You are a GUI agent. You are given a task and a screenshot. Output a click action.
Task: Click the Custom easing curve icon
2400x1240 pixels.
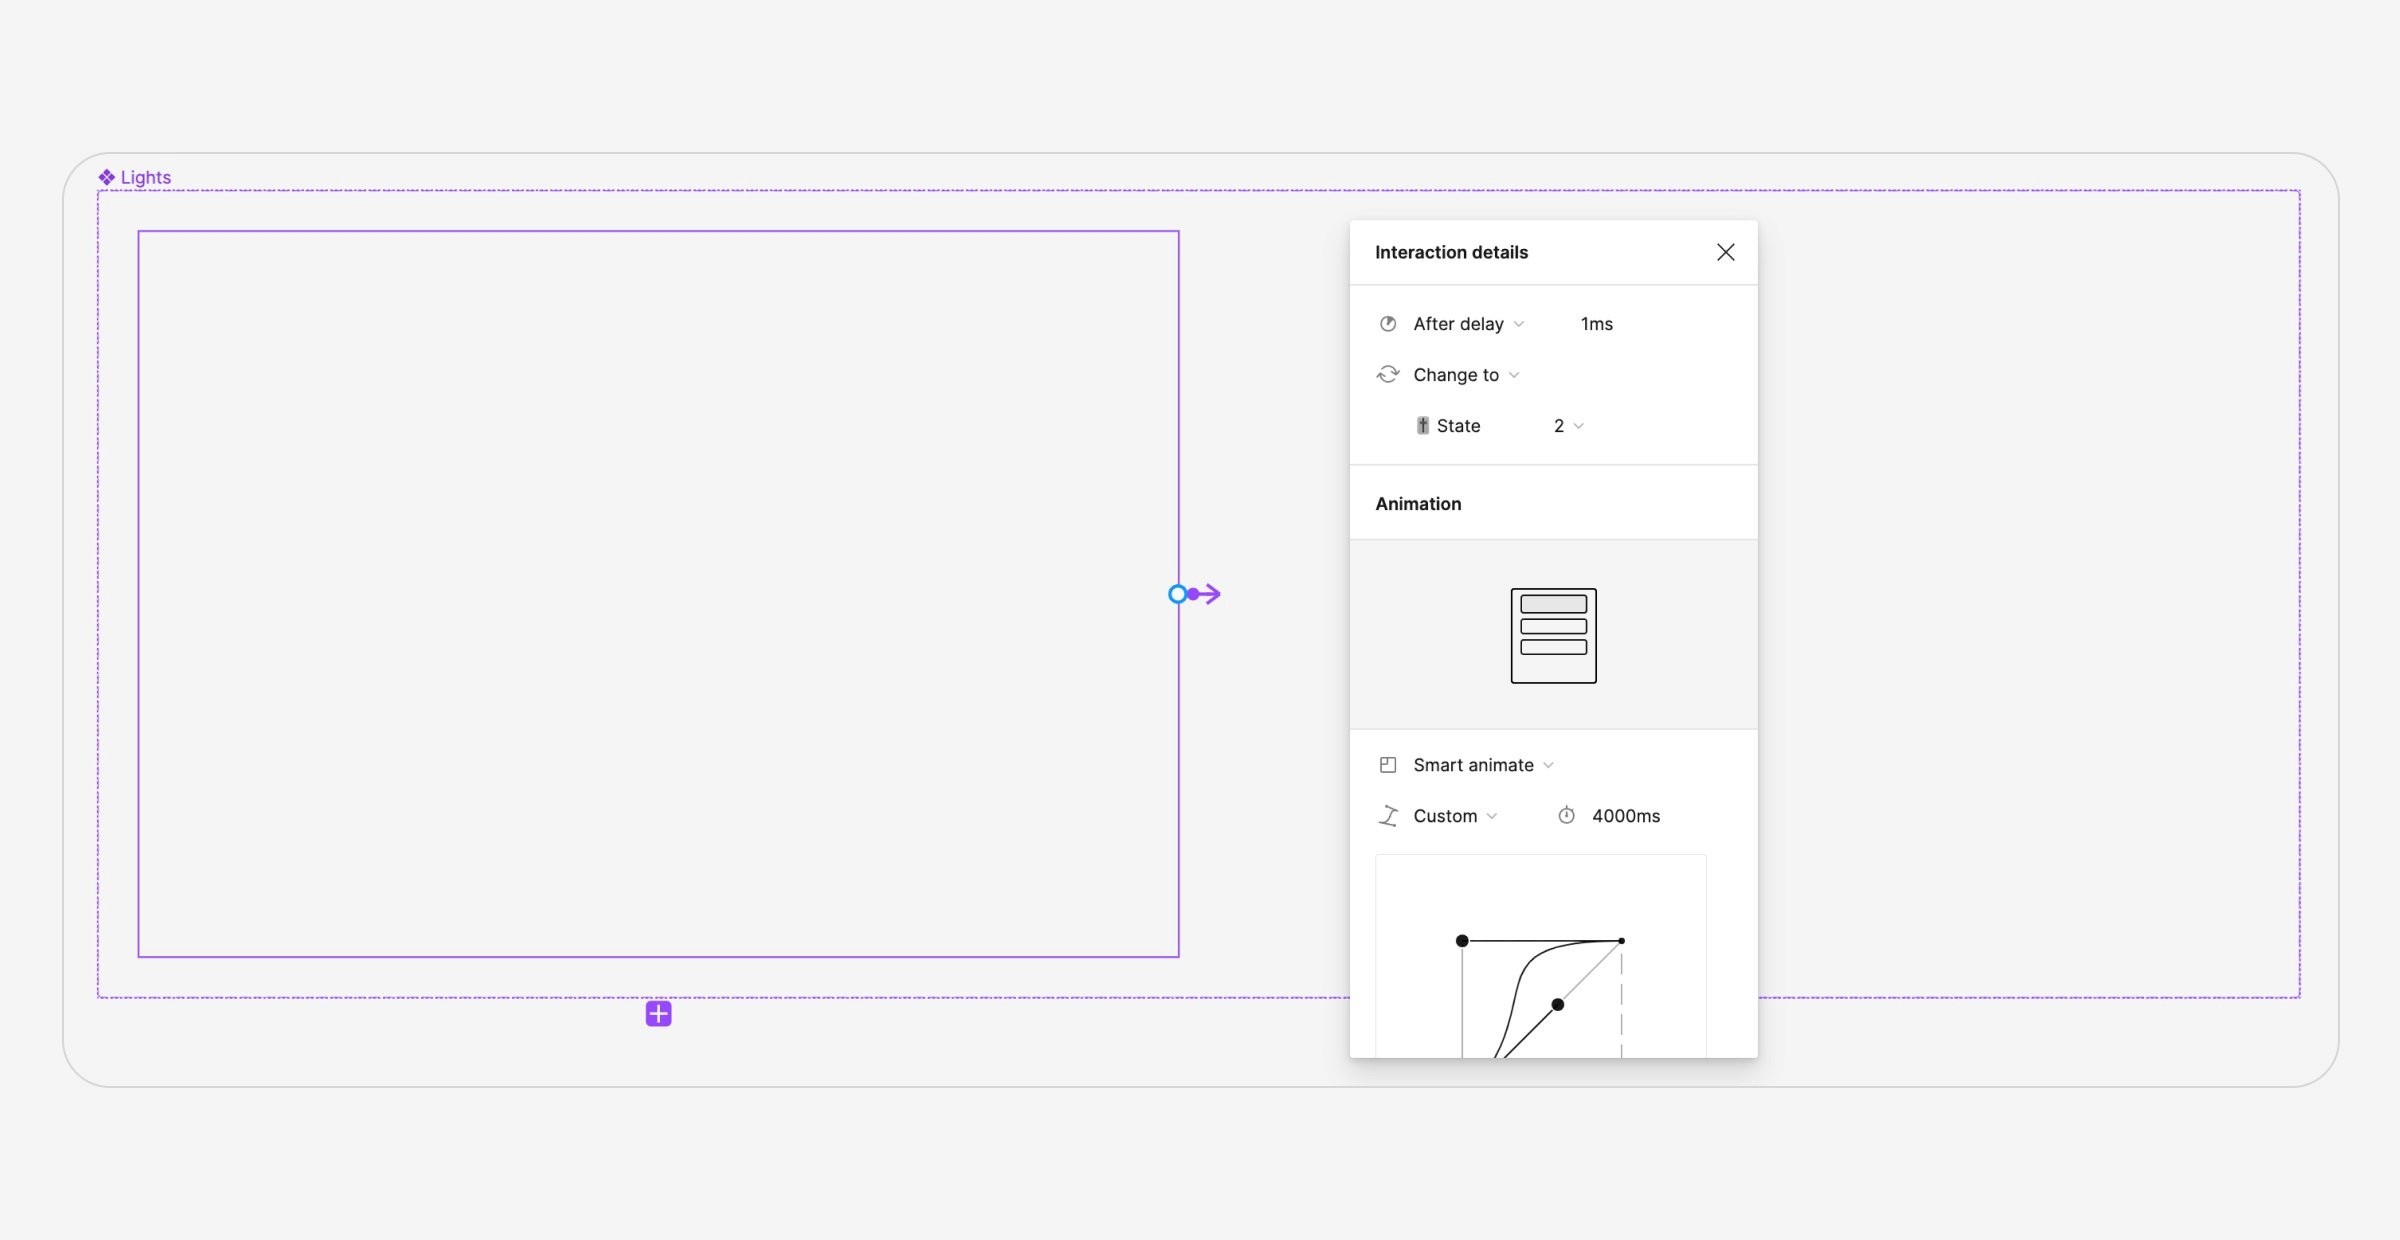(x=1388, y=816)
